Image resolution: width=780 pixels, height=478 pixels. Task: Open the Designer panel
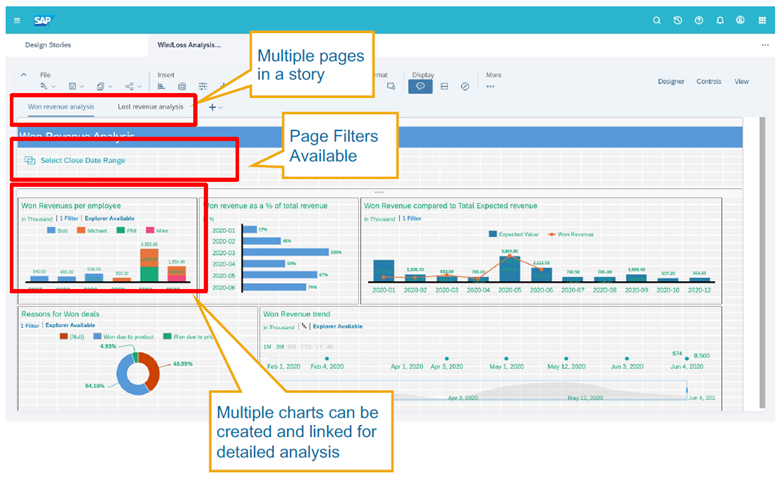pyautogui.click(x=671, y=82)
